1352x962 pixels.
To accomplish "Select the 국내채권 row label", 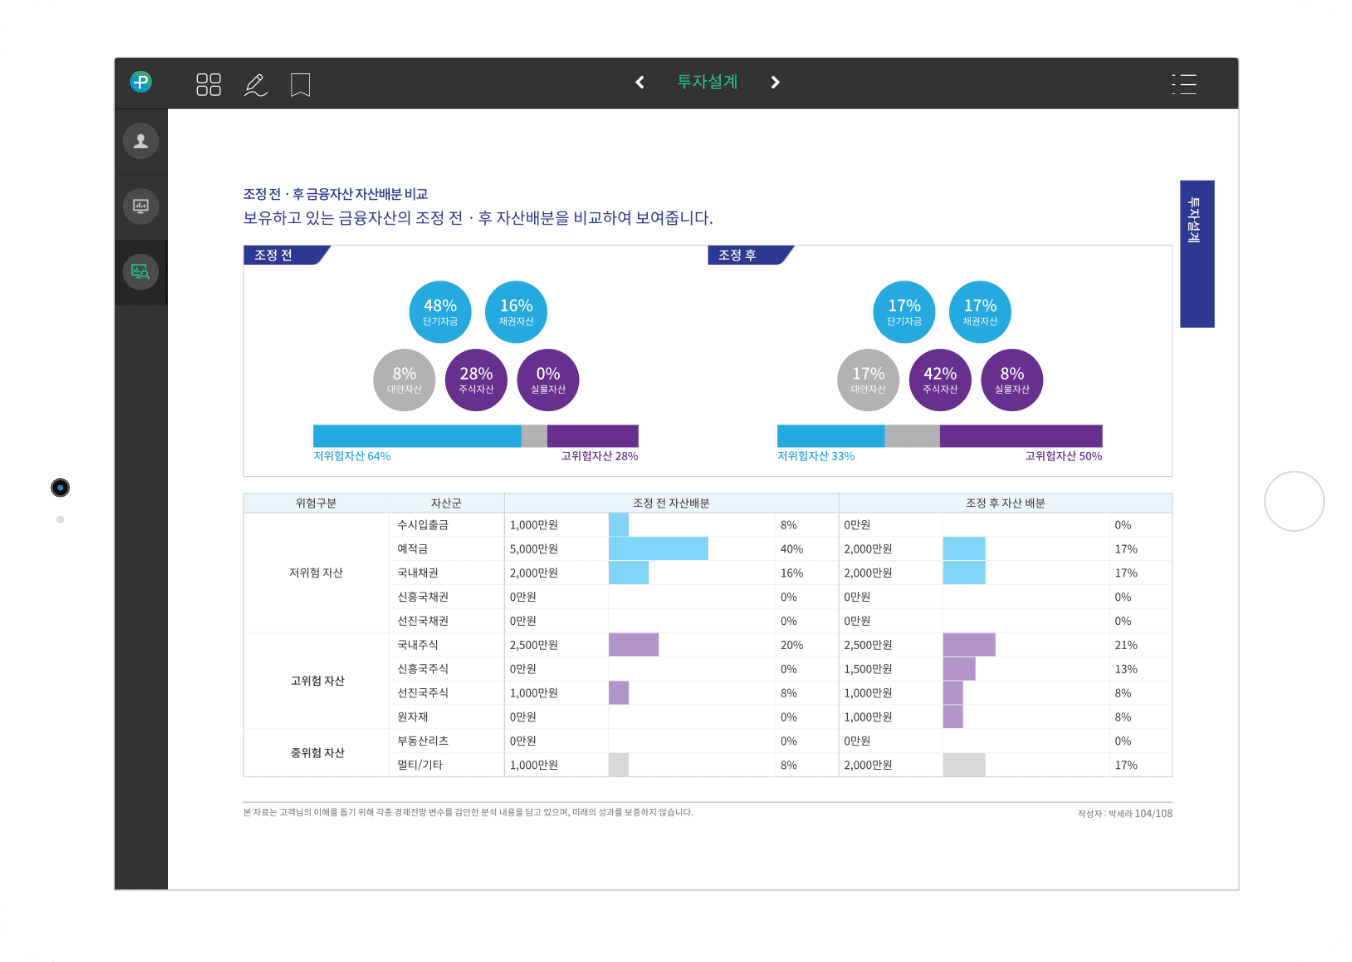I will 417,573.
